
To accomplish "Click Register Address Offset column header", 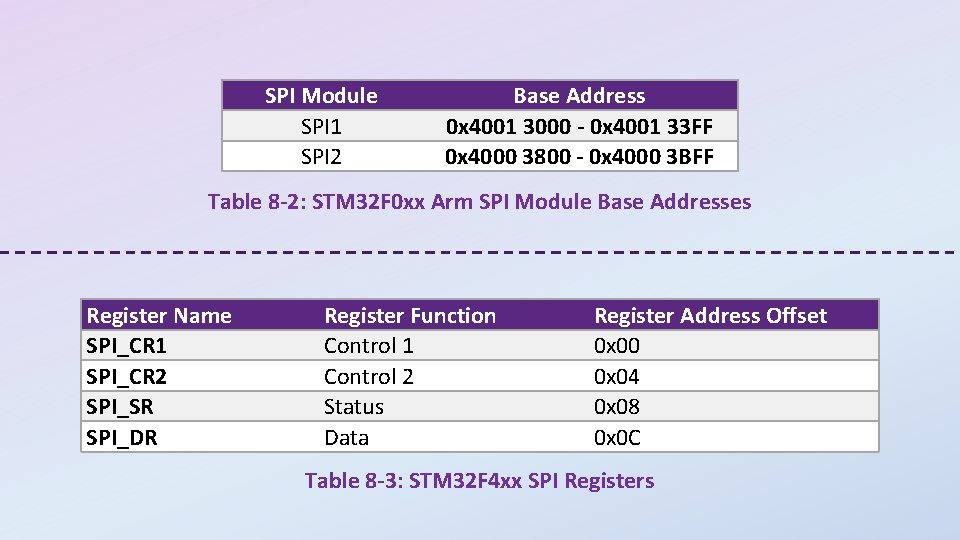I will (x=710, y=316).
